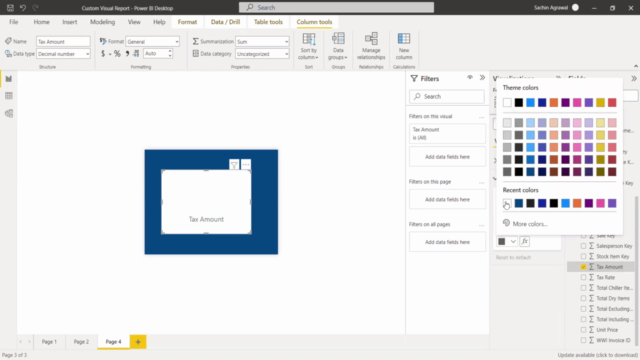Open the Data category Uncategorized dropdown

(x=262, y=54)
